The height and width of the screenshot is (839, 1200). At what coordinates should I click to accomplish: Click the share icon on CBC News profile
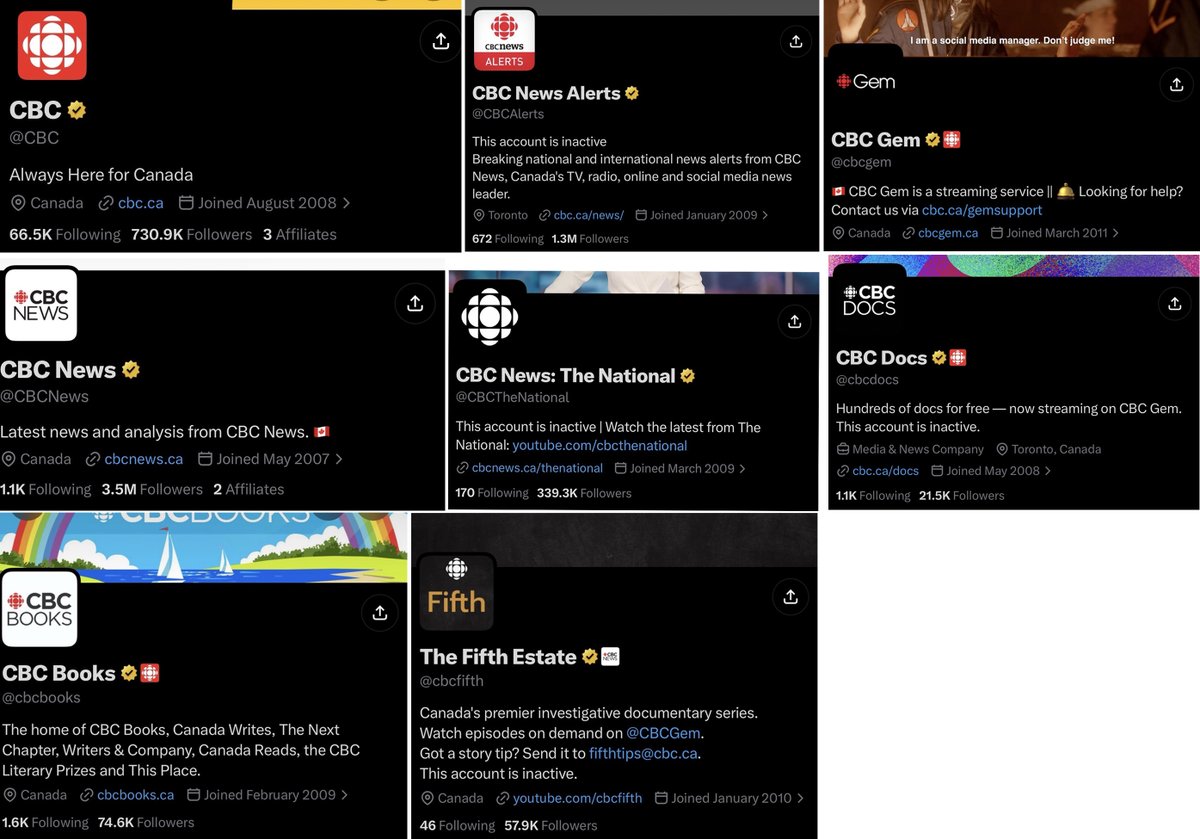[415, 303]
